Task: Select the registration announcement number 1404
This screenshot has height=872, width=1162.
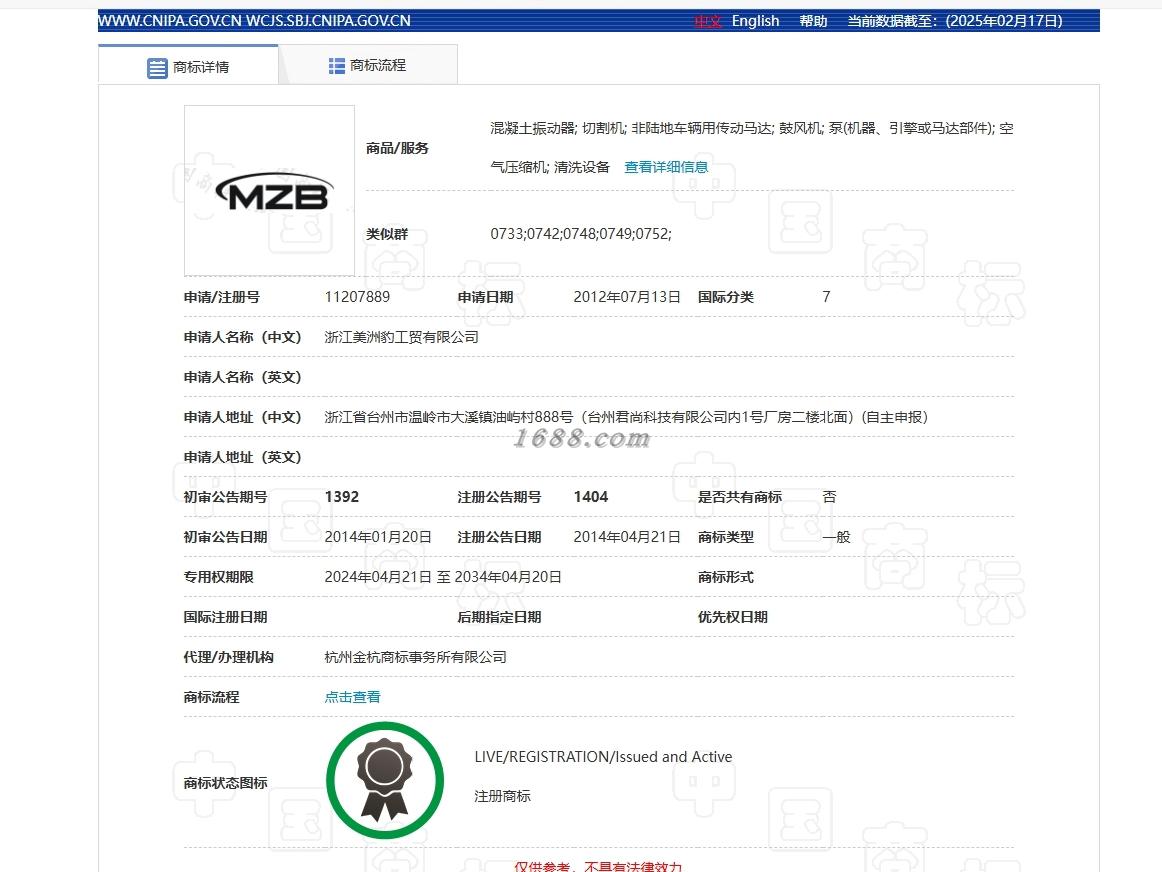Action: point(591,497)
